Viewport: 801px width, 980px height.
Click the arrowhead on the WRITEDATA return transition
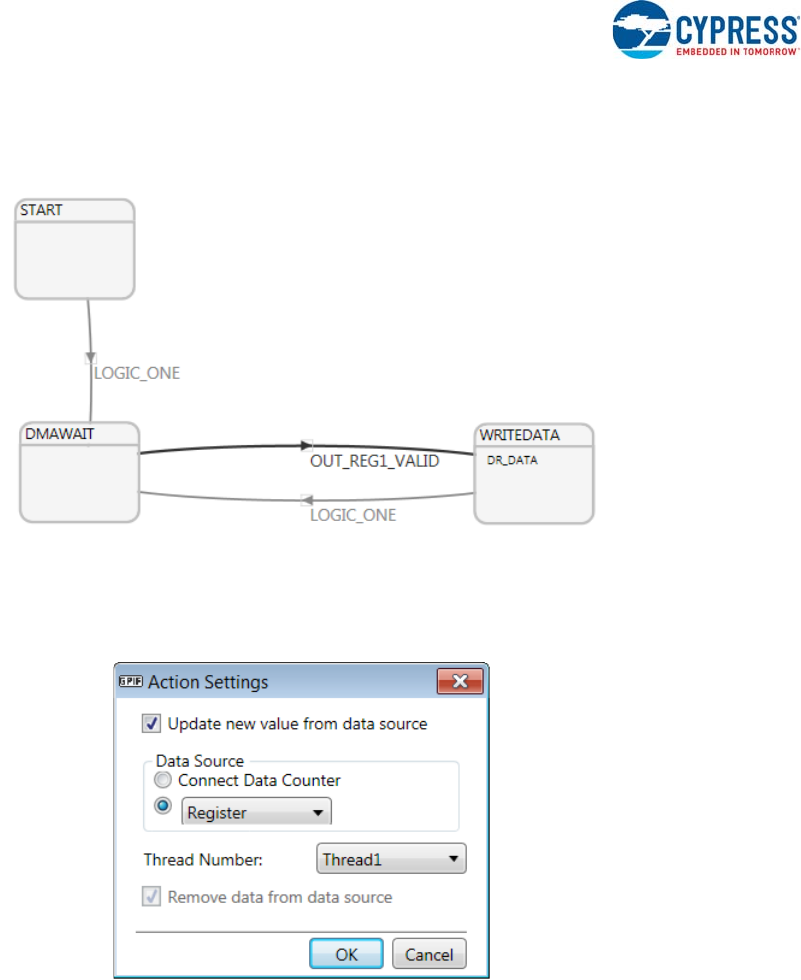coord(306,500)
